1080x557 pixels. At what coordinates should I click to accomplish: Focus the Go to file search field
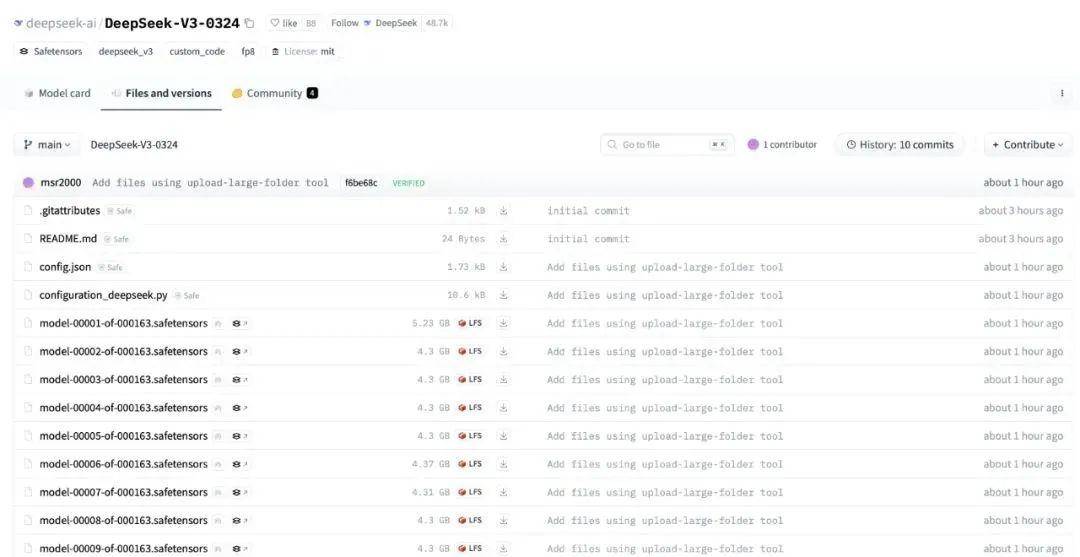(x=667, y=145)
